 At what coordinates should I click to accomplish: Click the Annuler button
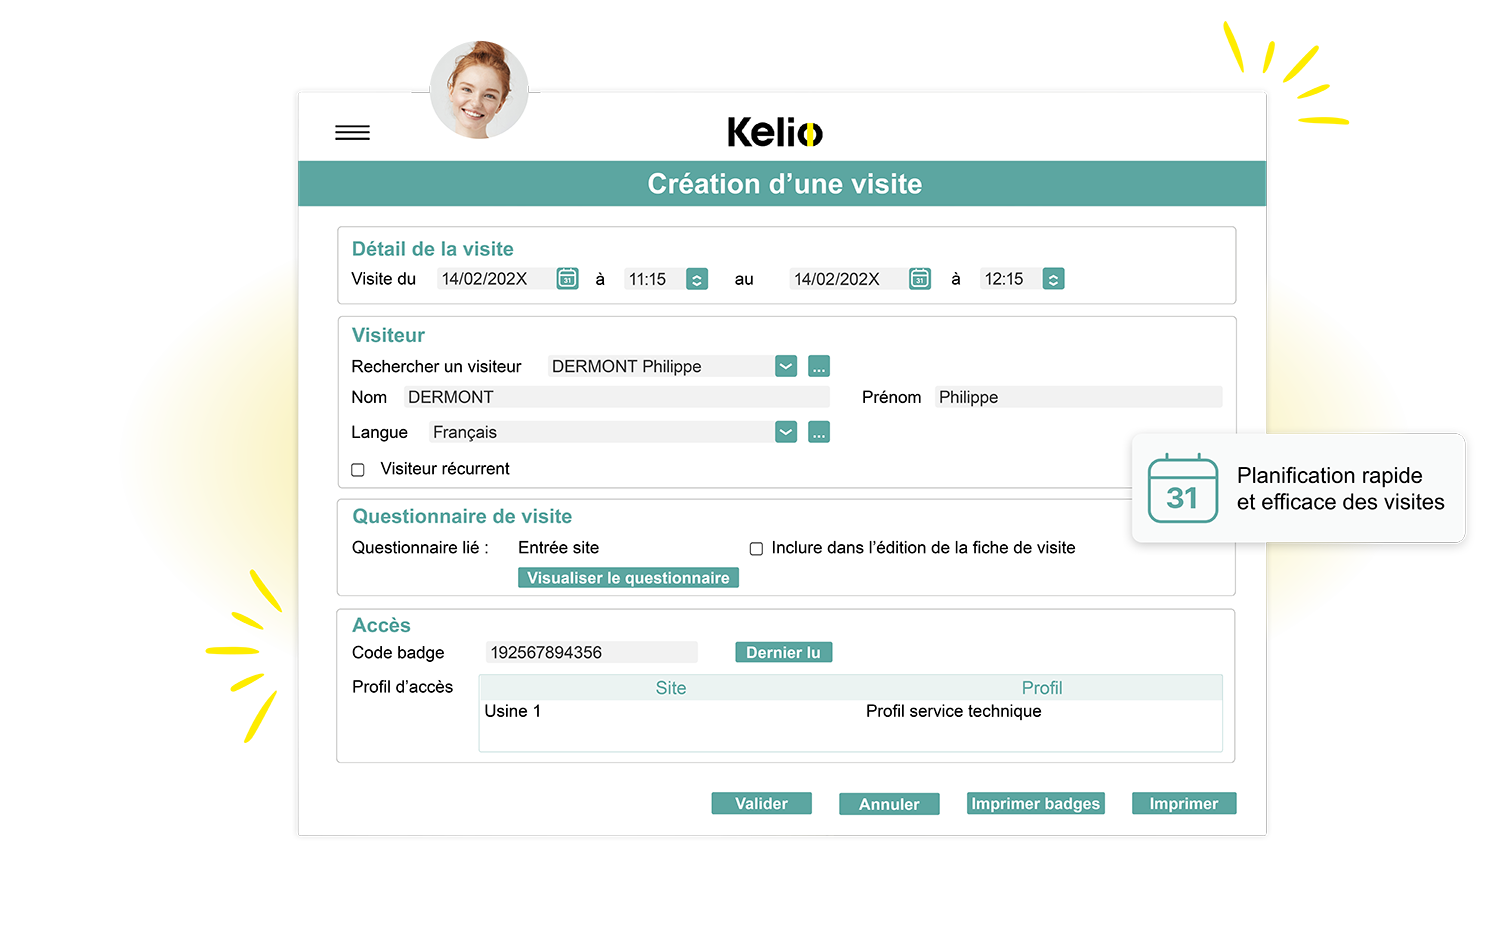[889, 804]
